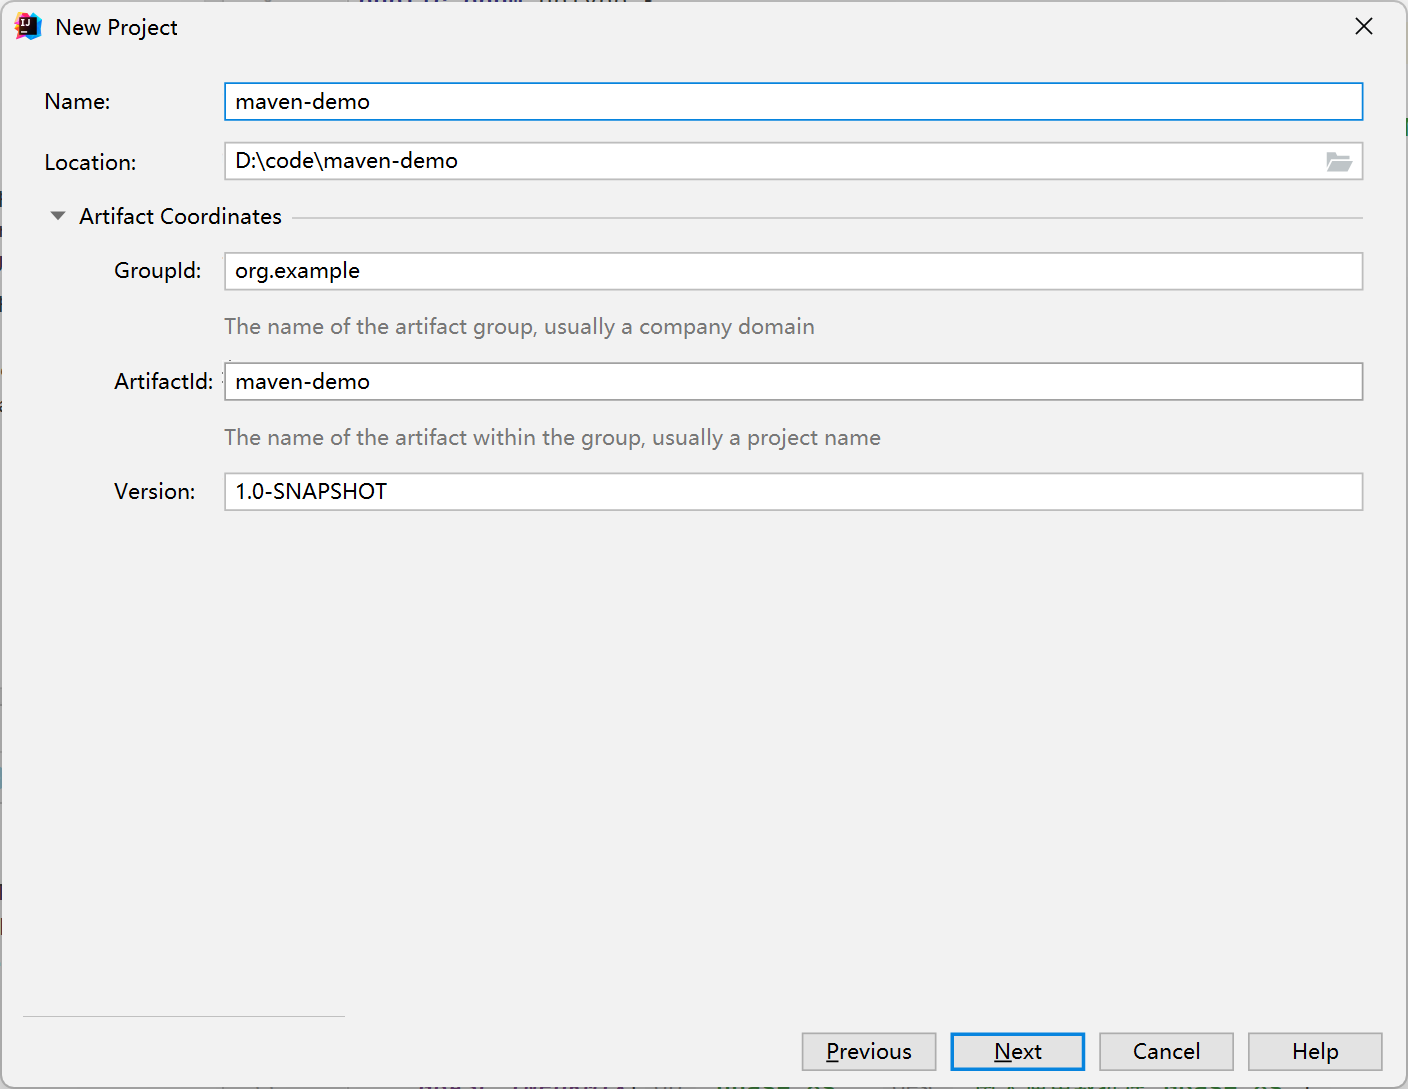
Task: Open the folder browser for Location
Action: tap(1338, 162)
